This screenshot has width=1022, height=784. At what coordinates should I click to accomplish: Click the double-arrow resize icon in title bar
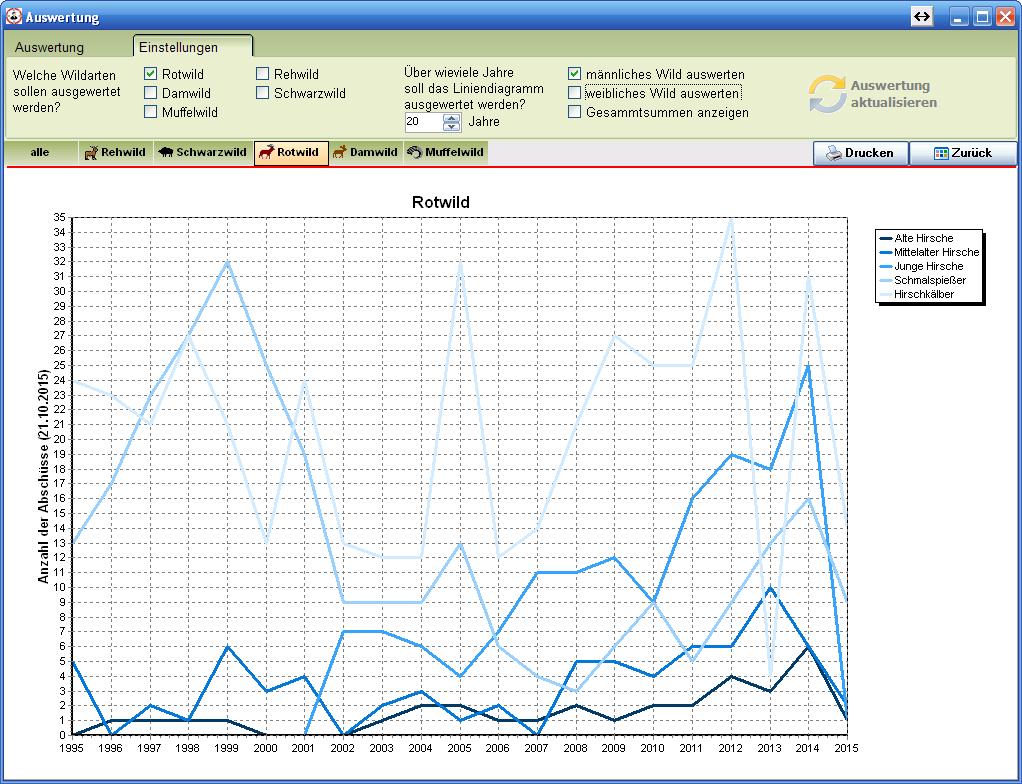click(x=921, y=17)
